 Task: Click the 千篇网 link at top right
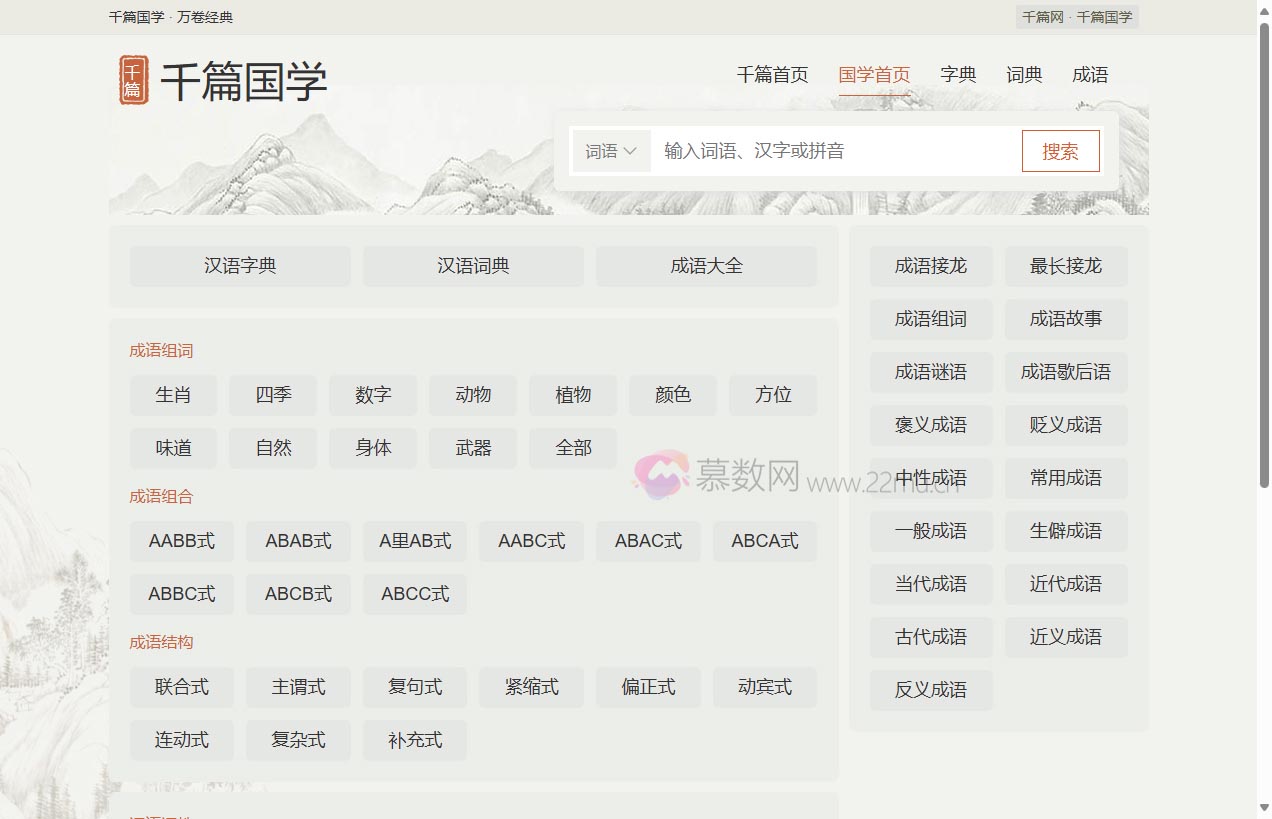click(1040, 17)
